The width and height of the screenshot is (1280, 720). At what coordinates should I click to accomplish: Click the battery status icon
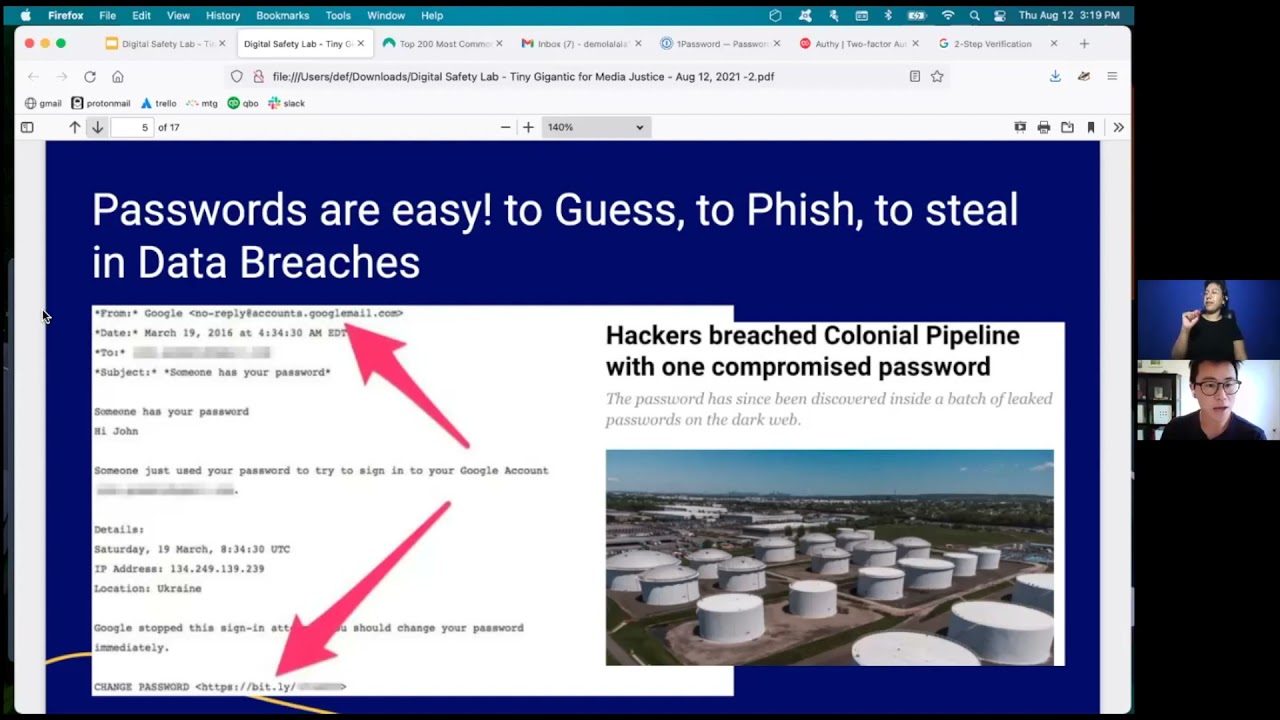(916, 15)
